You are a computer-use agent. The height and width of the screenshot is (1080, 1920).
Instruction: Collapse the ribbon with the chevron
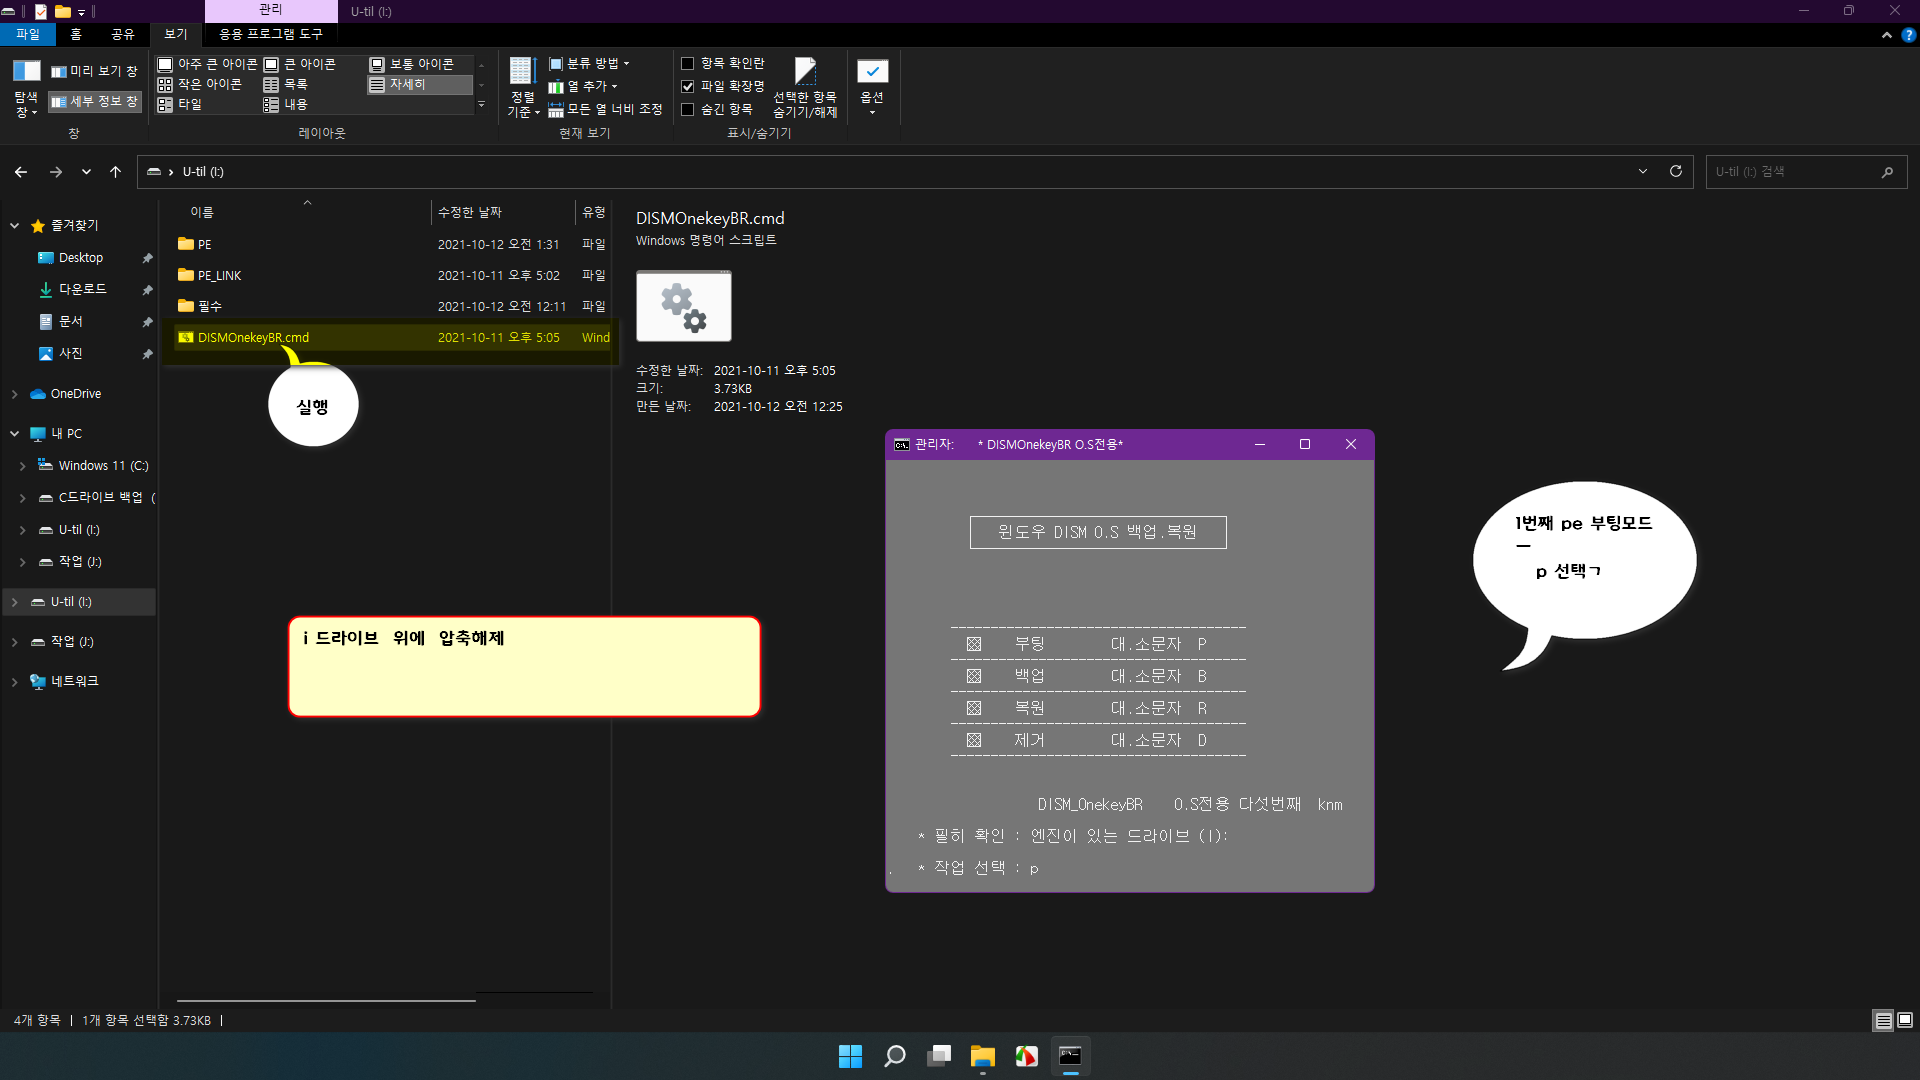(1886, 35)
